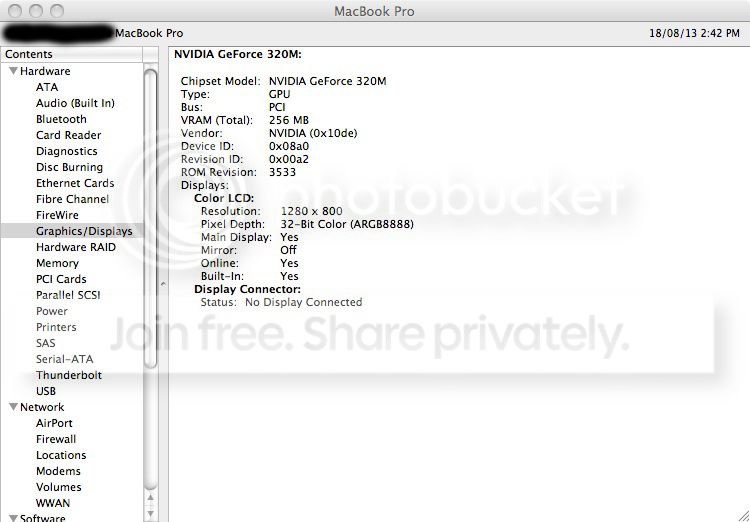Screen dimensions: 750x522
Task: Open the WWAN entry
Action: pos(53,503)
